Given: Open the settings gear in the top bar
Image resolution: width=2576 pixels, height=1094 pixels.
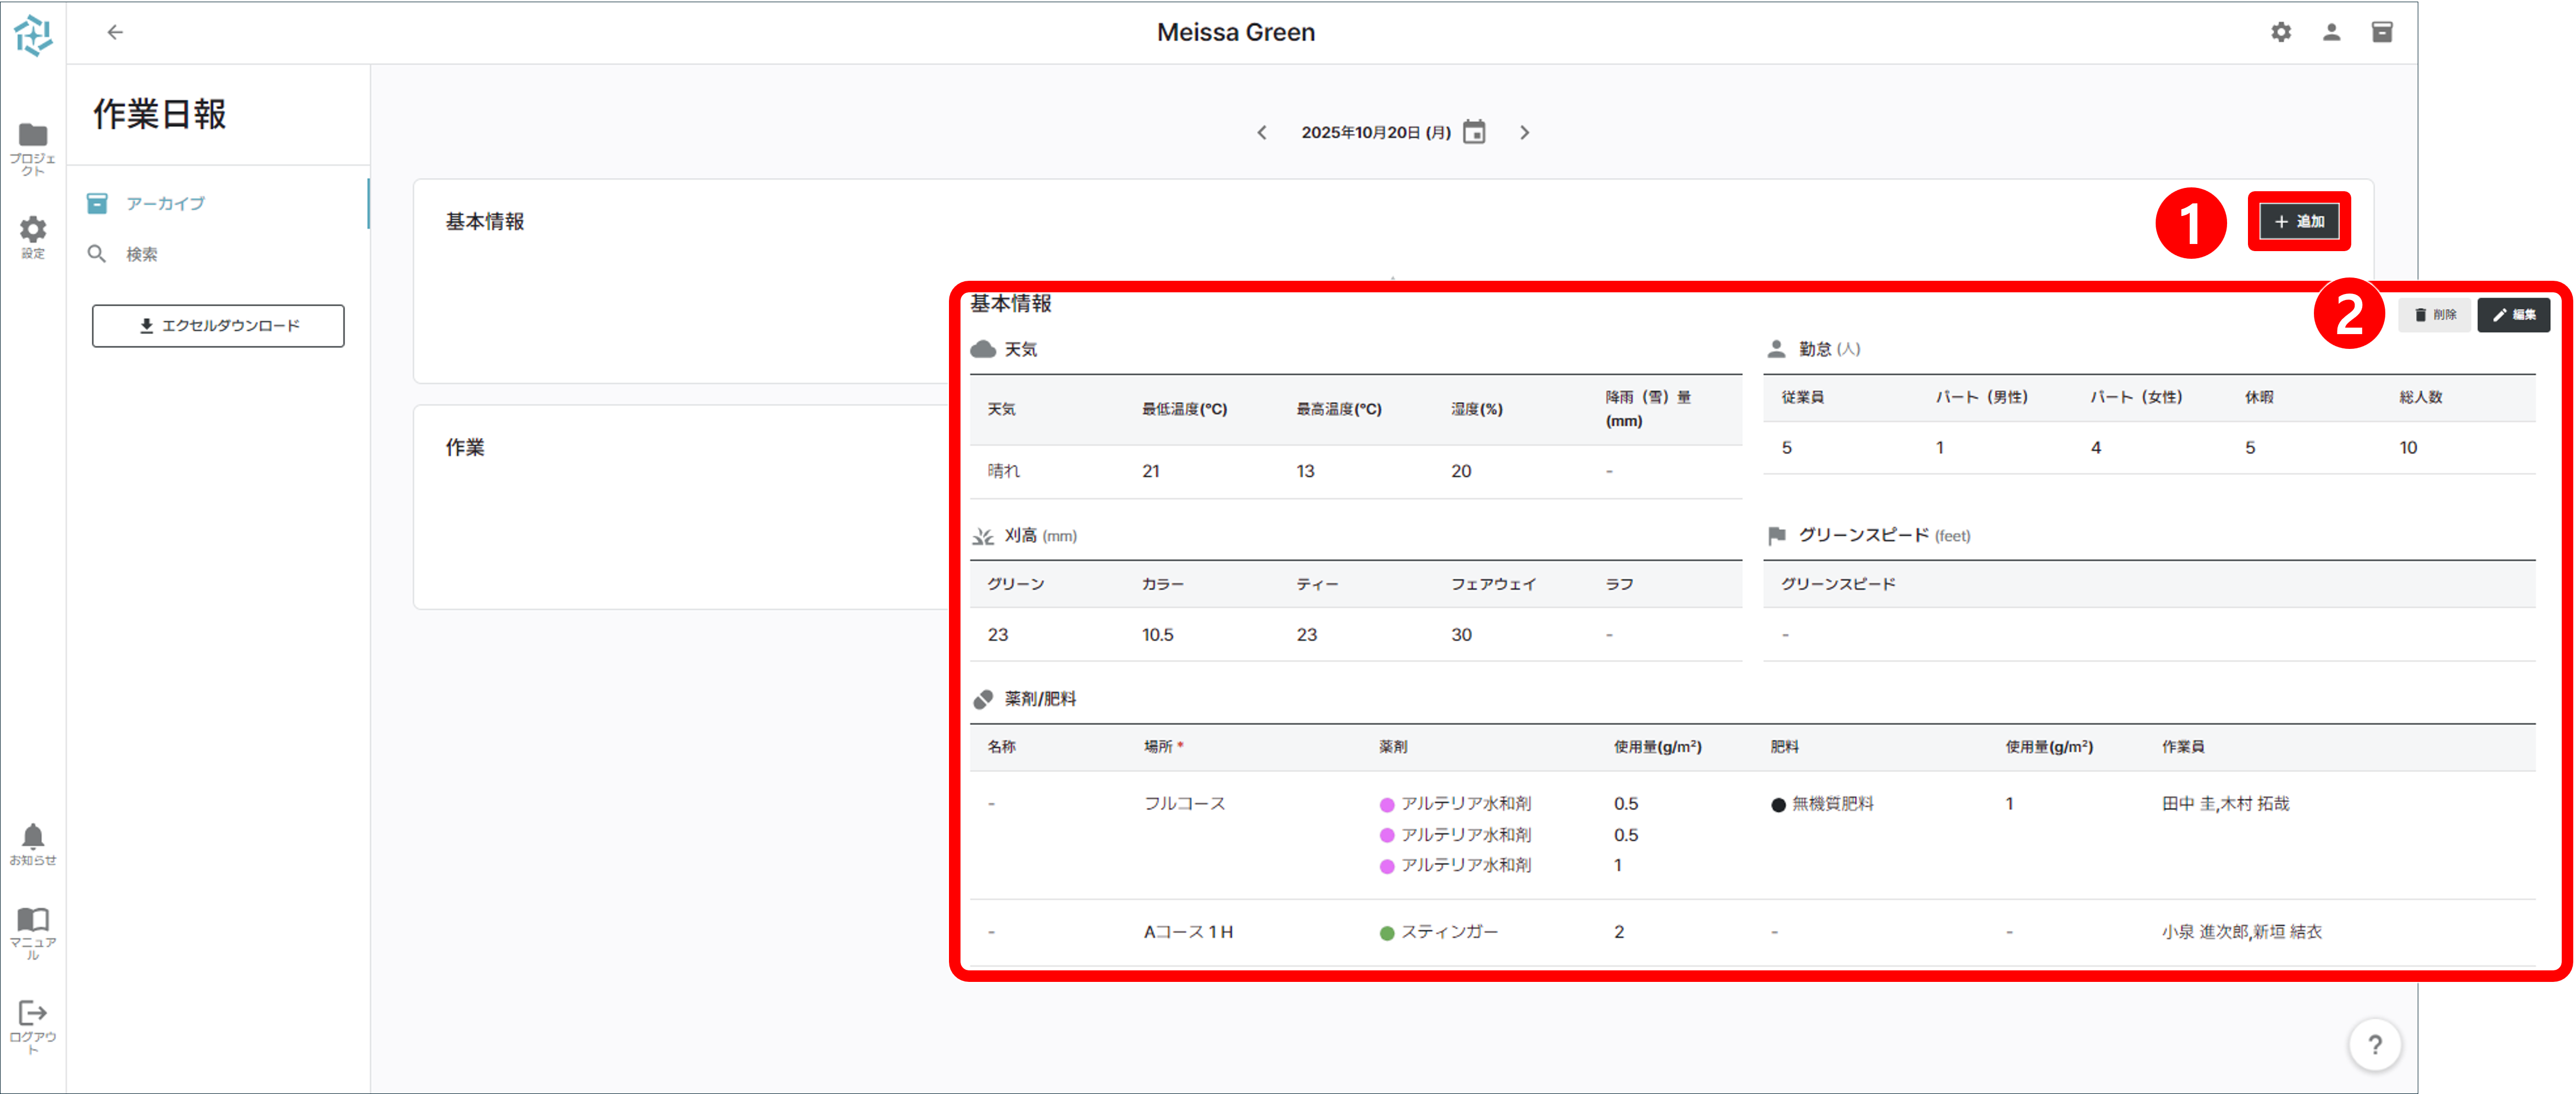Looking at the screenshot, I should point(2281,32).
